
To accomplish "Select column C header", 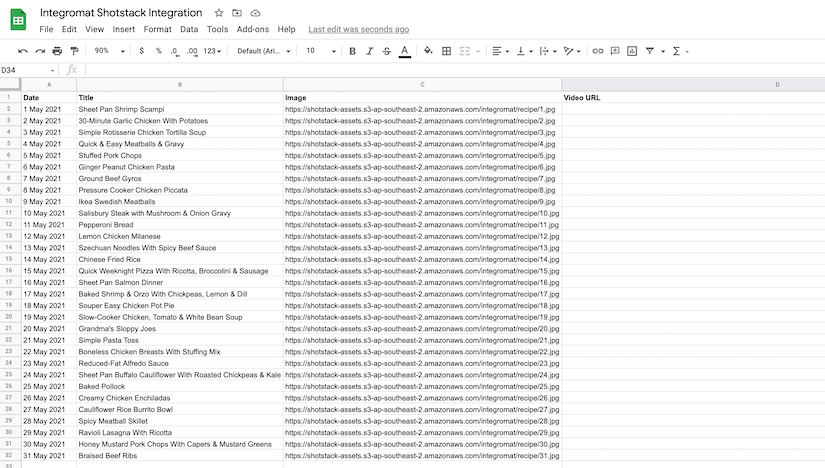I will tap(422, 84).
